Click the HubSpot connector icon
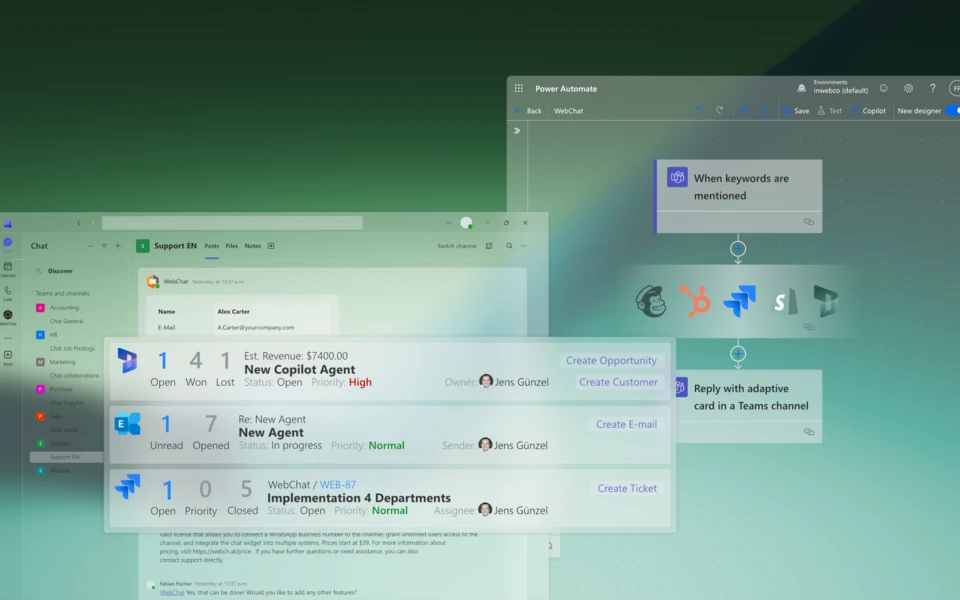Viewport: 960px width, 600px height. click(695, 301)
